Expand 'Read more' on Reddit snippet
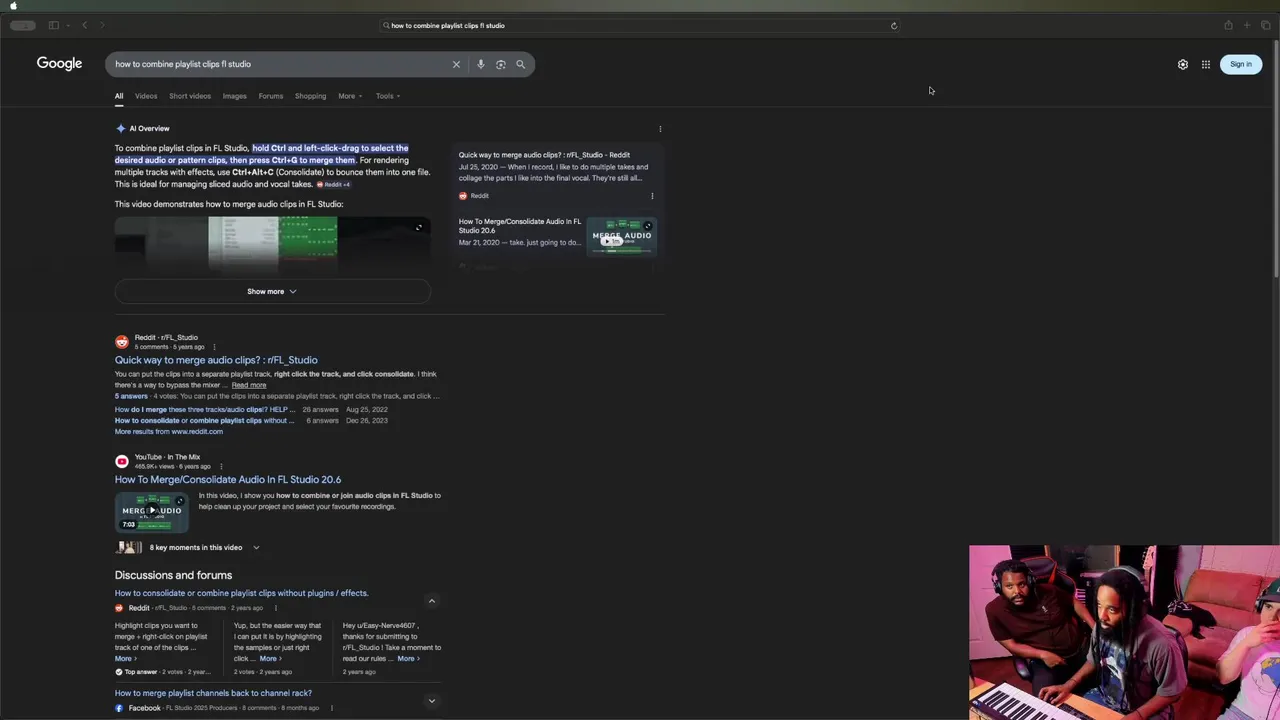Viewport: 1280px width, 720px height. [249, 385]
